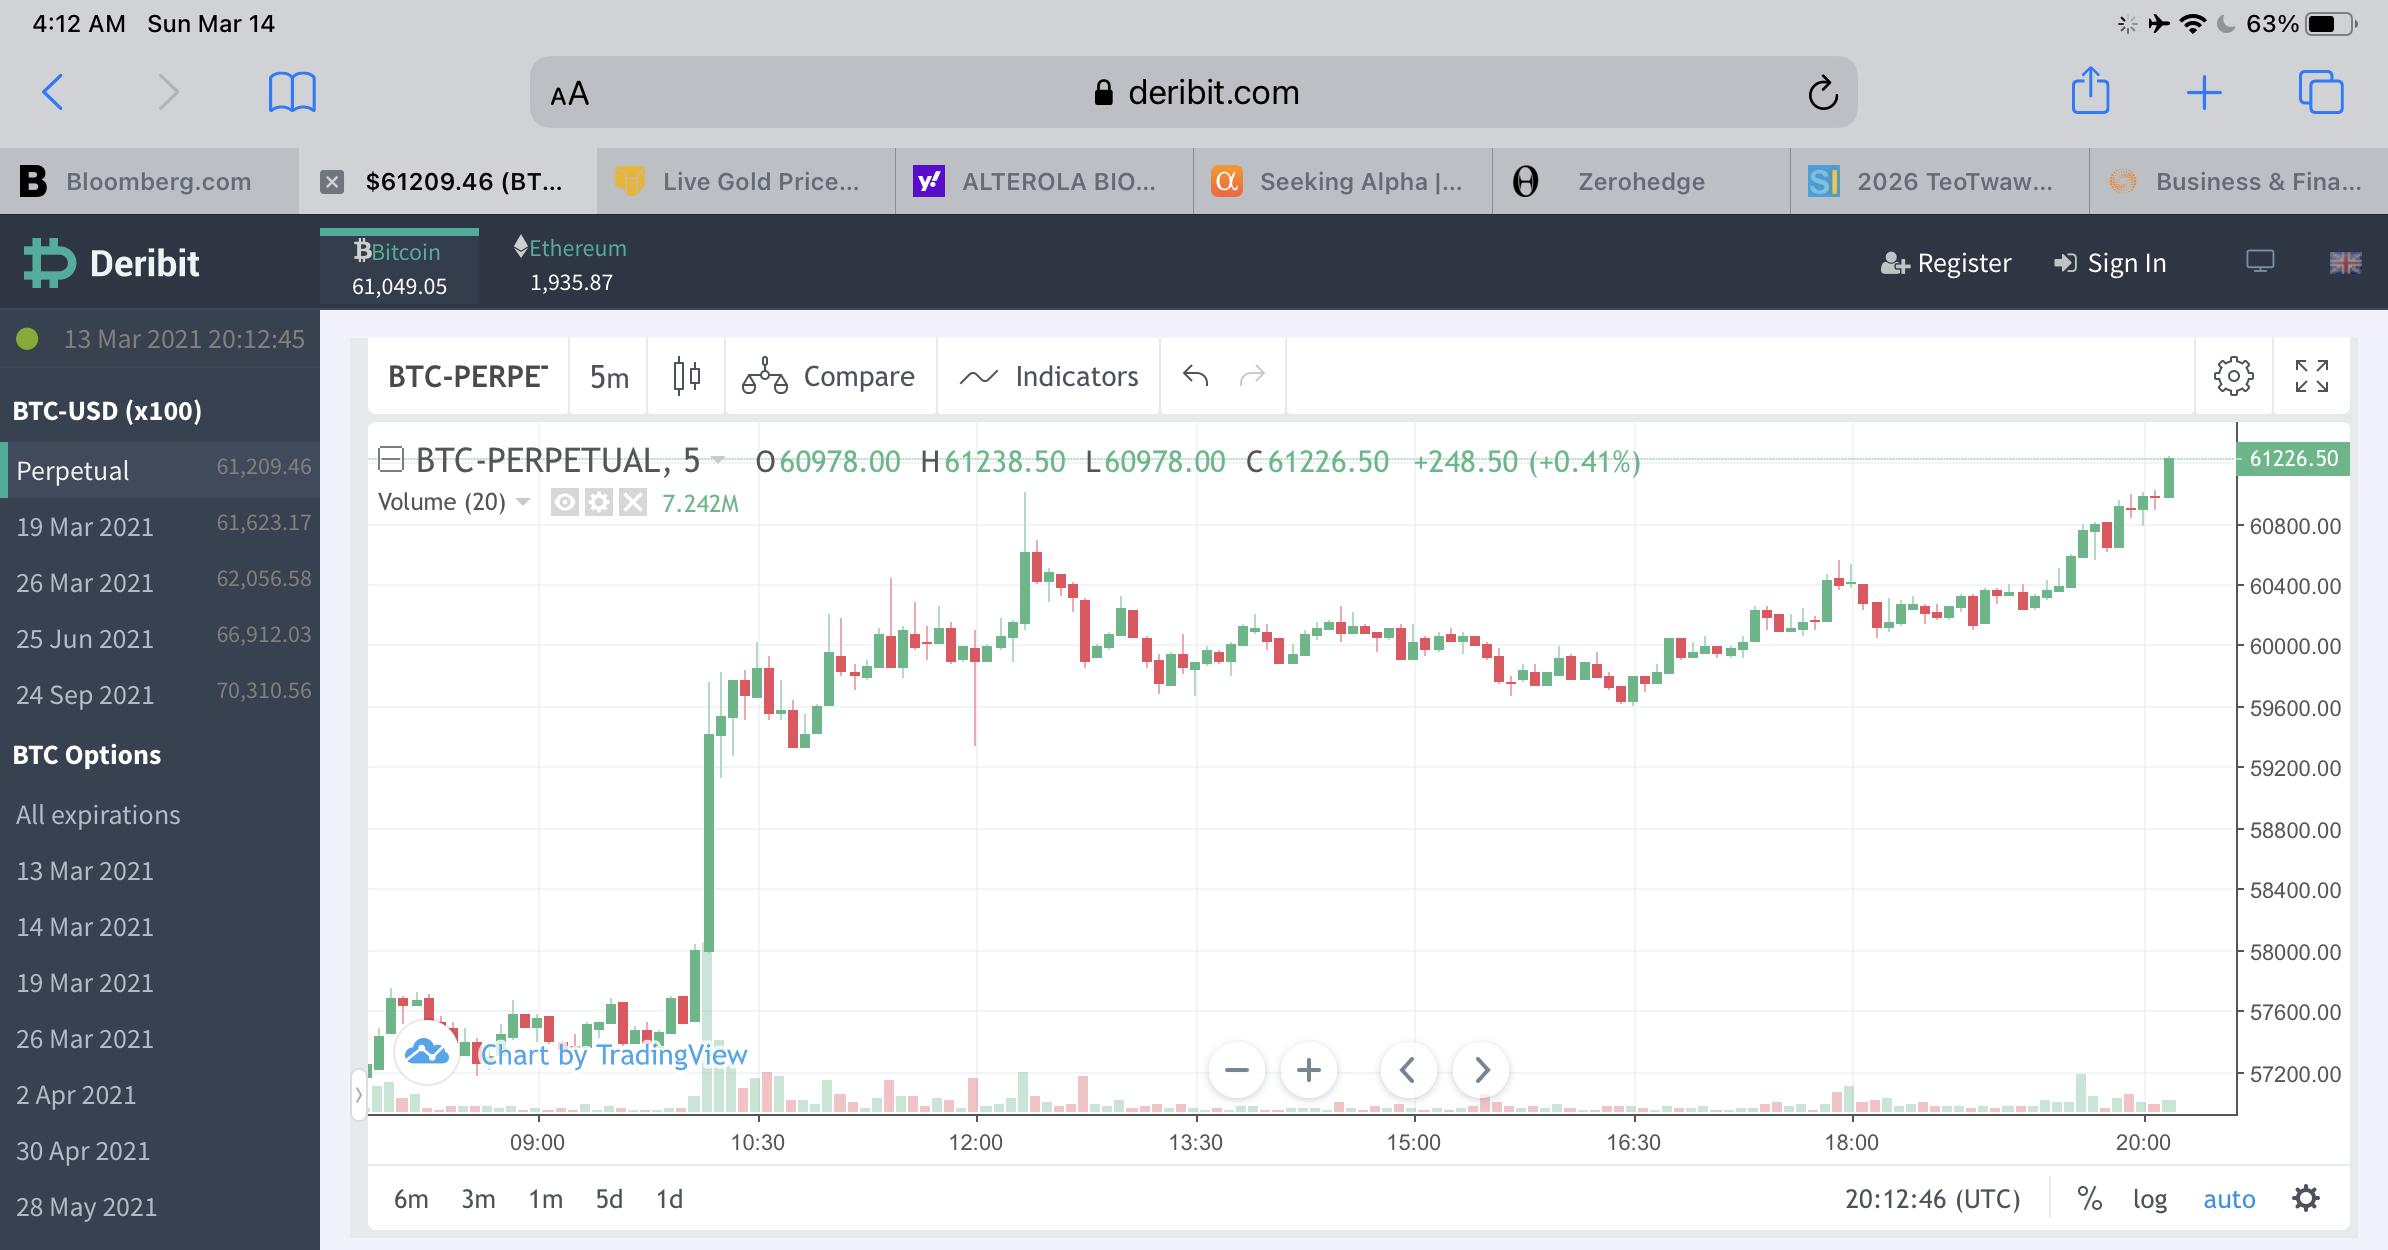Image resolution: width=2388 pixels, height=1250 pixels.
Task: Zoom in the chart with plus button
Action: click(1308, 1070)
